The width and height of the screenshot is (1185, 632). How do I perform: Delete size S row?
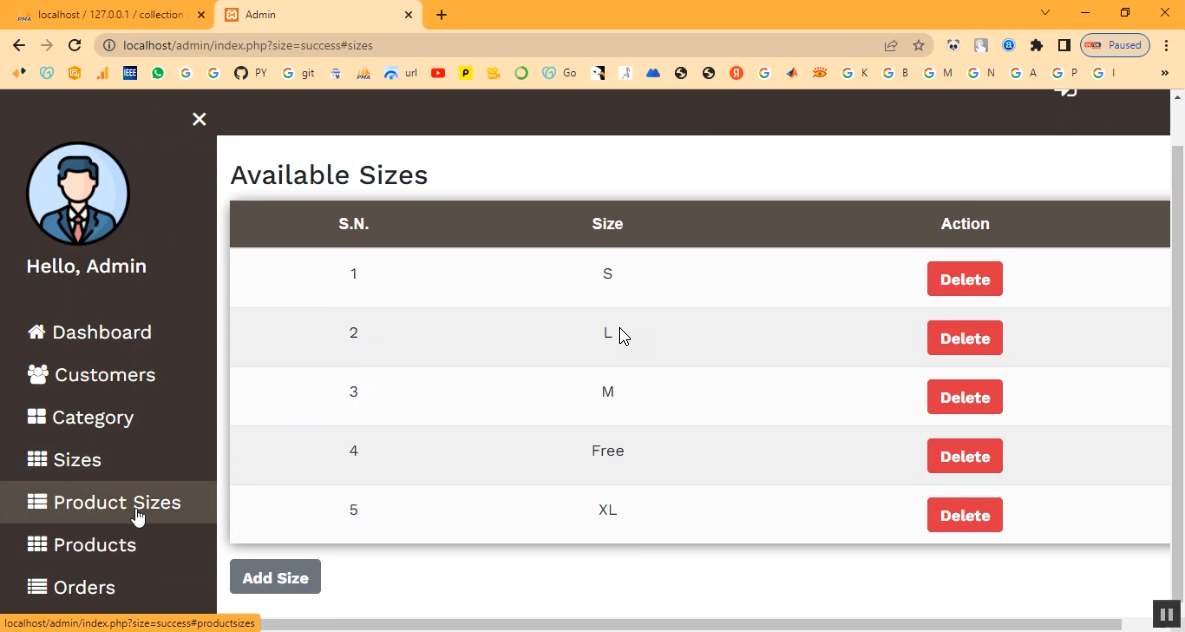click(x=964, y=280)
